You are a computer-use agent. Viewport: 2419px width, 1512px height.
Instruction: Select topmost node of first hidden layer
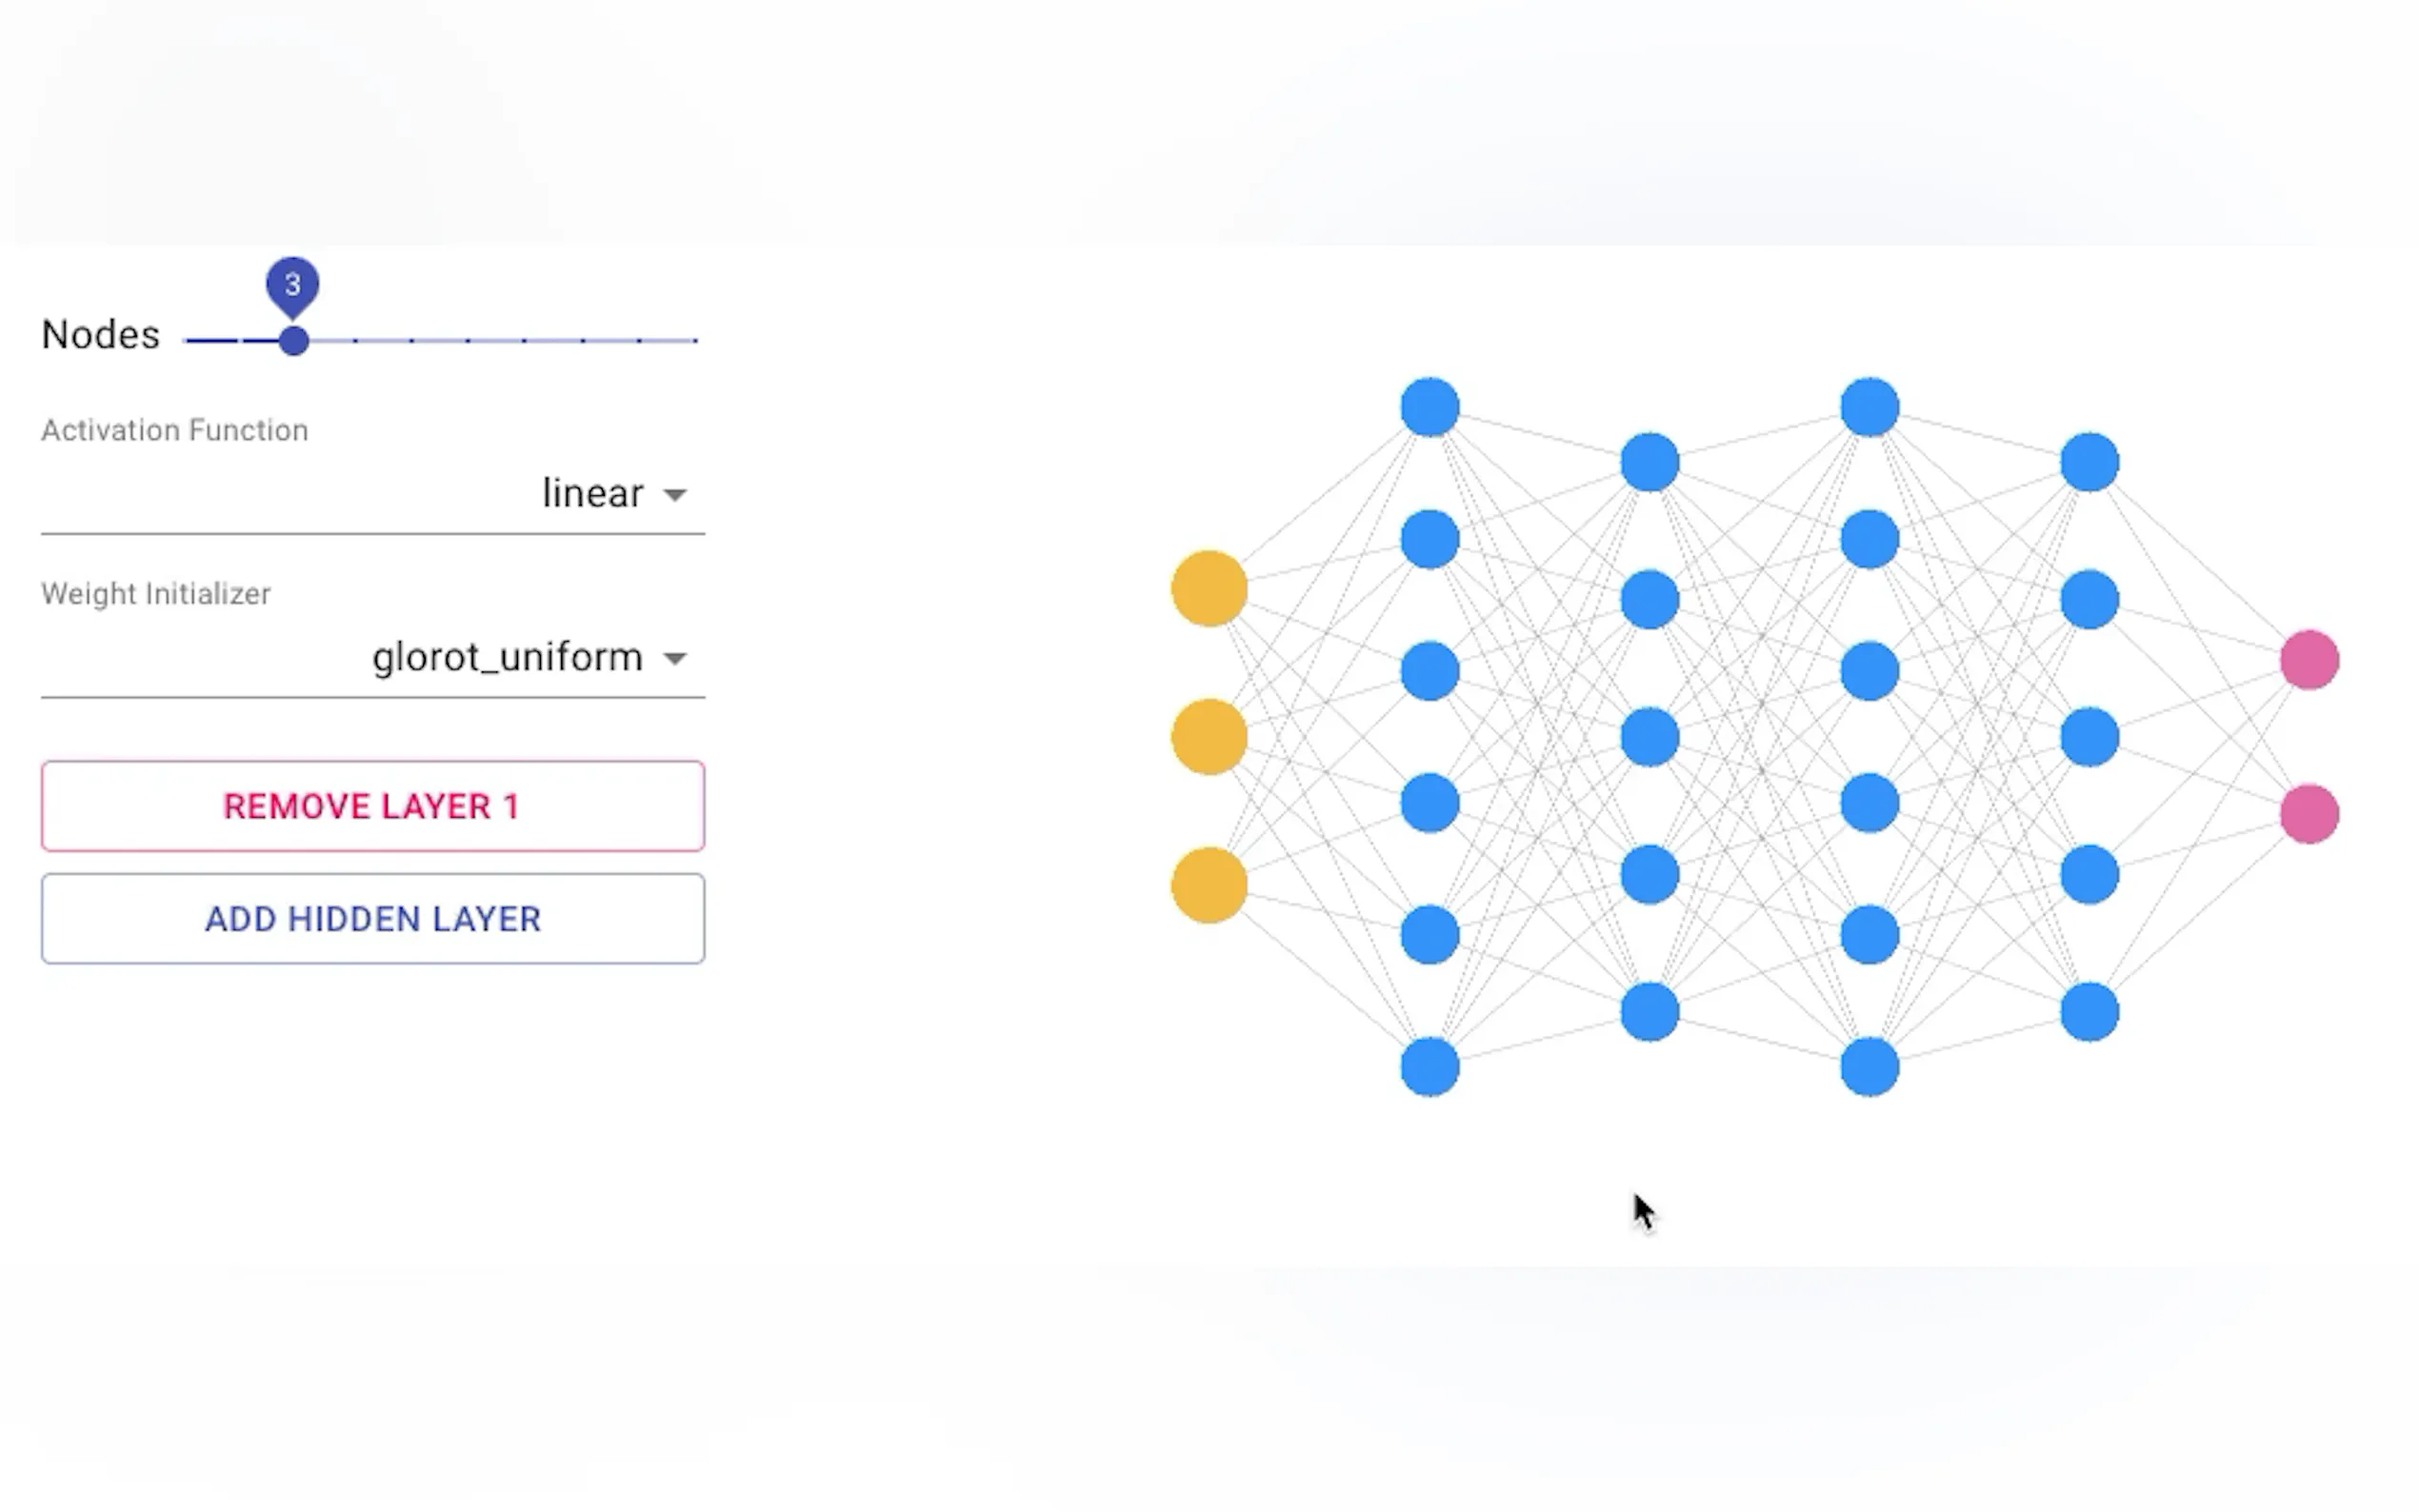pos(1430,407)
